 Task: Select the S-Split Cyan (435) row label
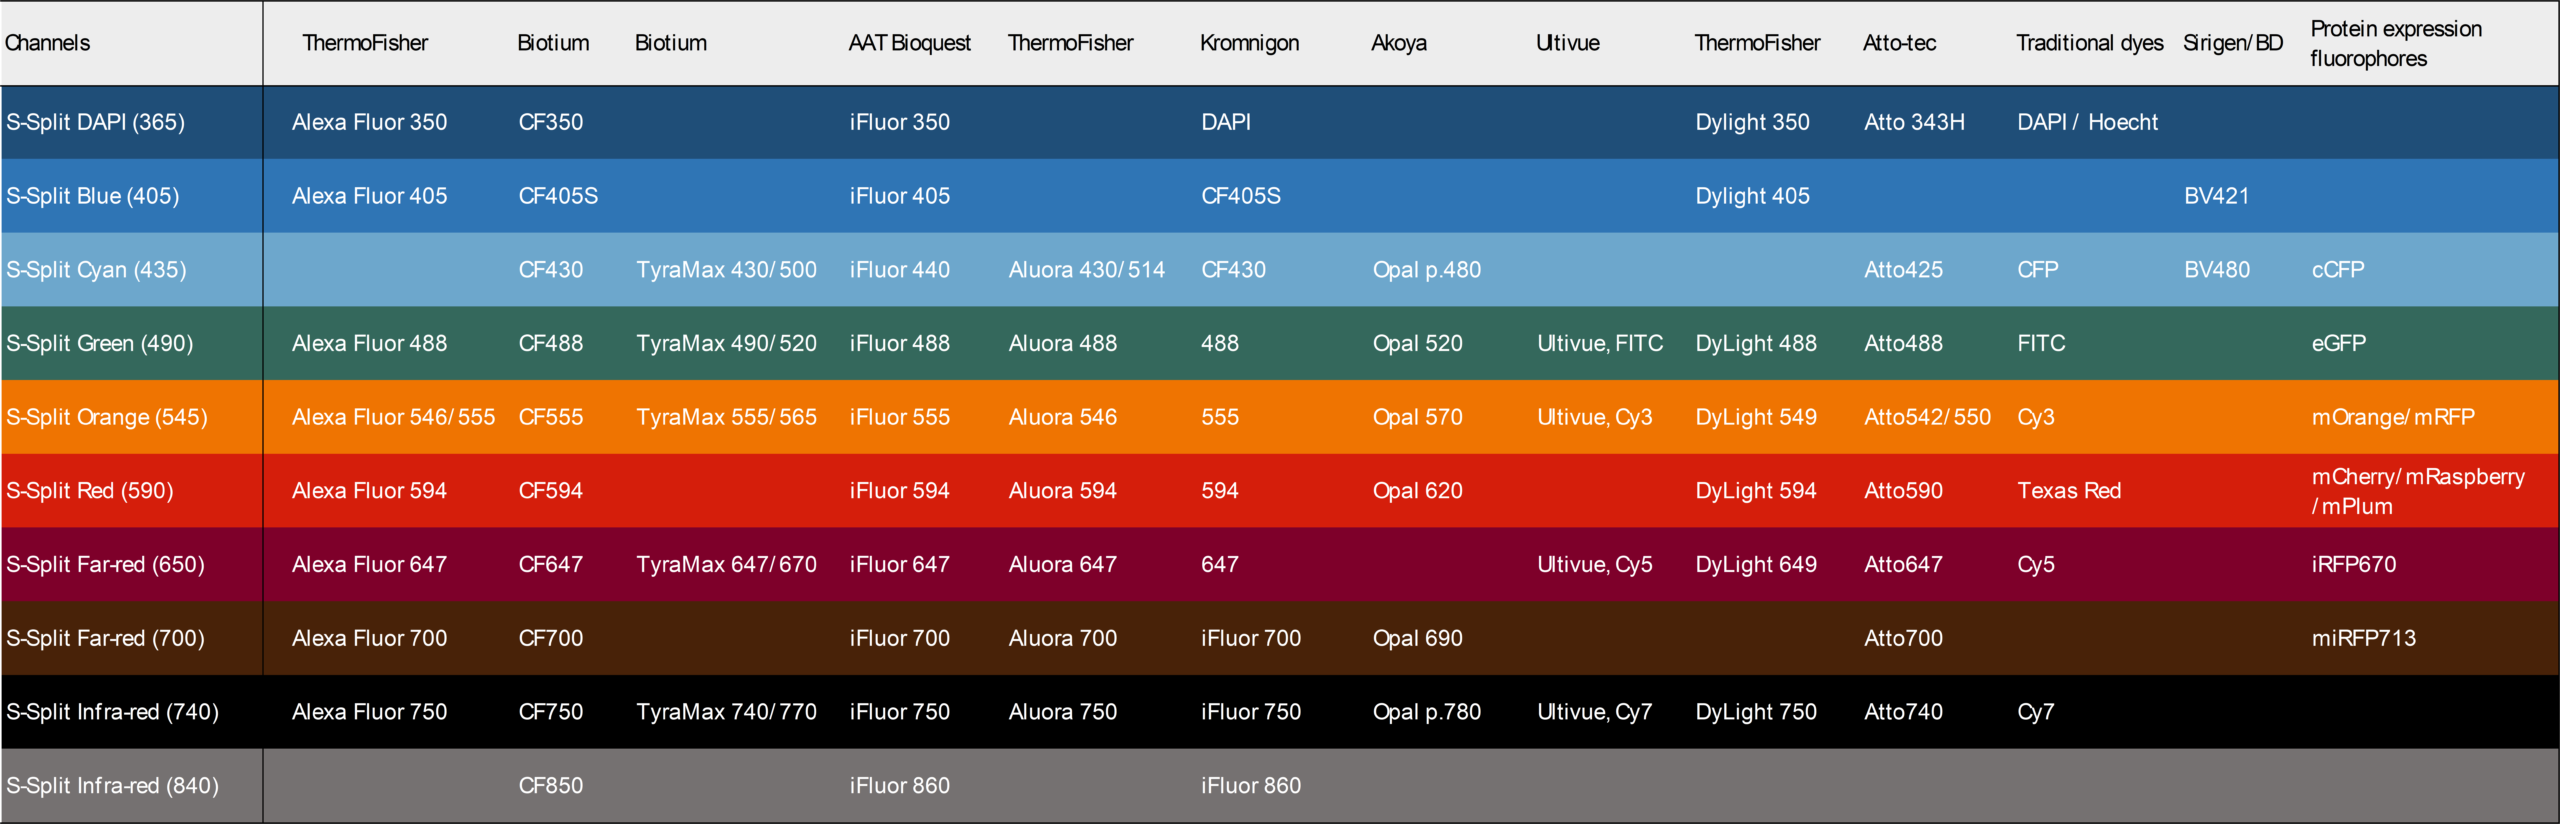pyautogui.click(x=96, y=270)
